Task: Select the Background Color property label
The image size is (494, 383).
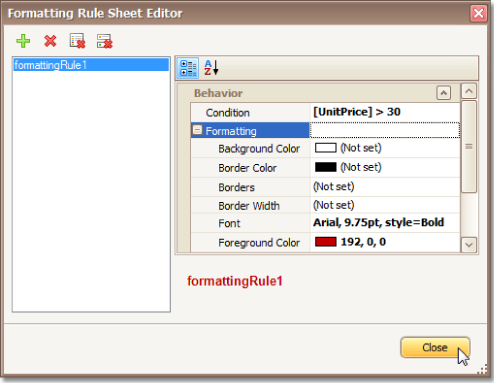Action: point(259,149)
